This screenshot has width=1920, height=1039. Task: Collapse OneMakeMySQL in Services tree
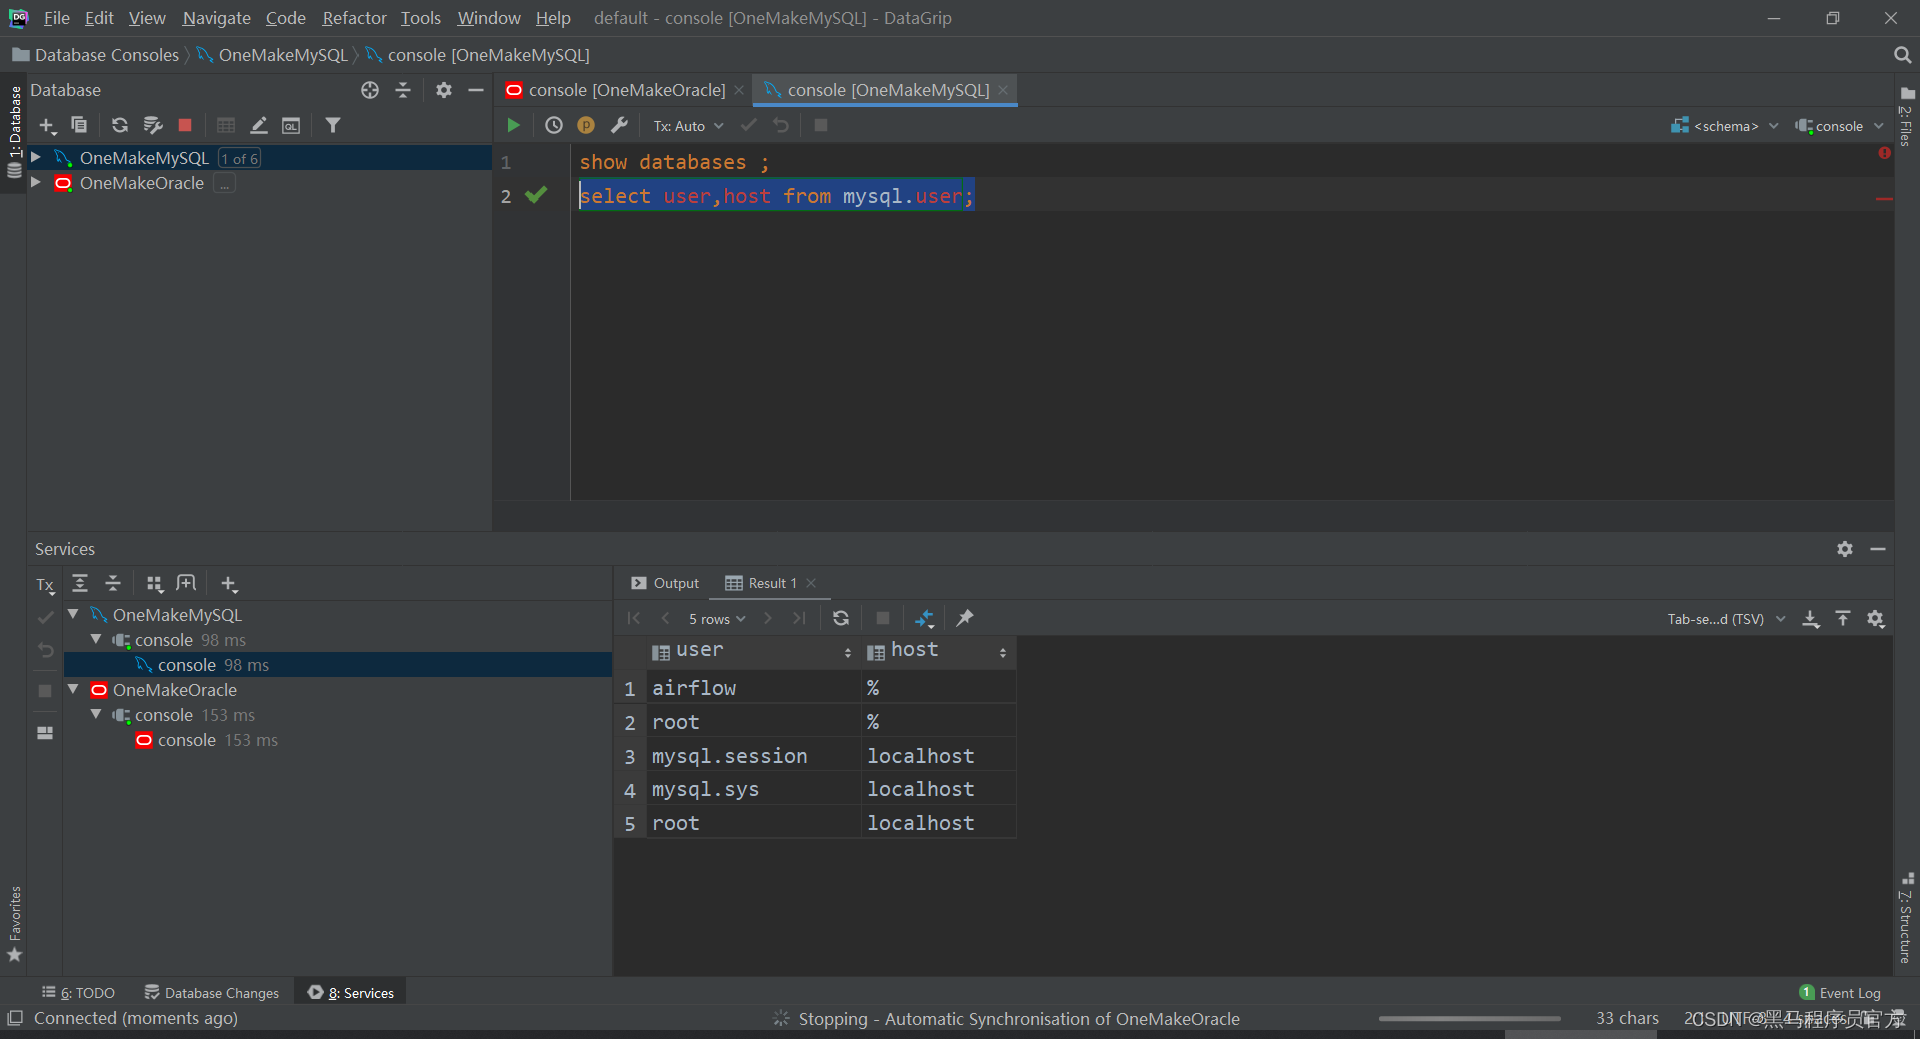tap(73, 614)
